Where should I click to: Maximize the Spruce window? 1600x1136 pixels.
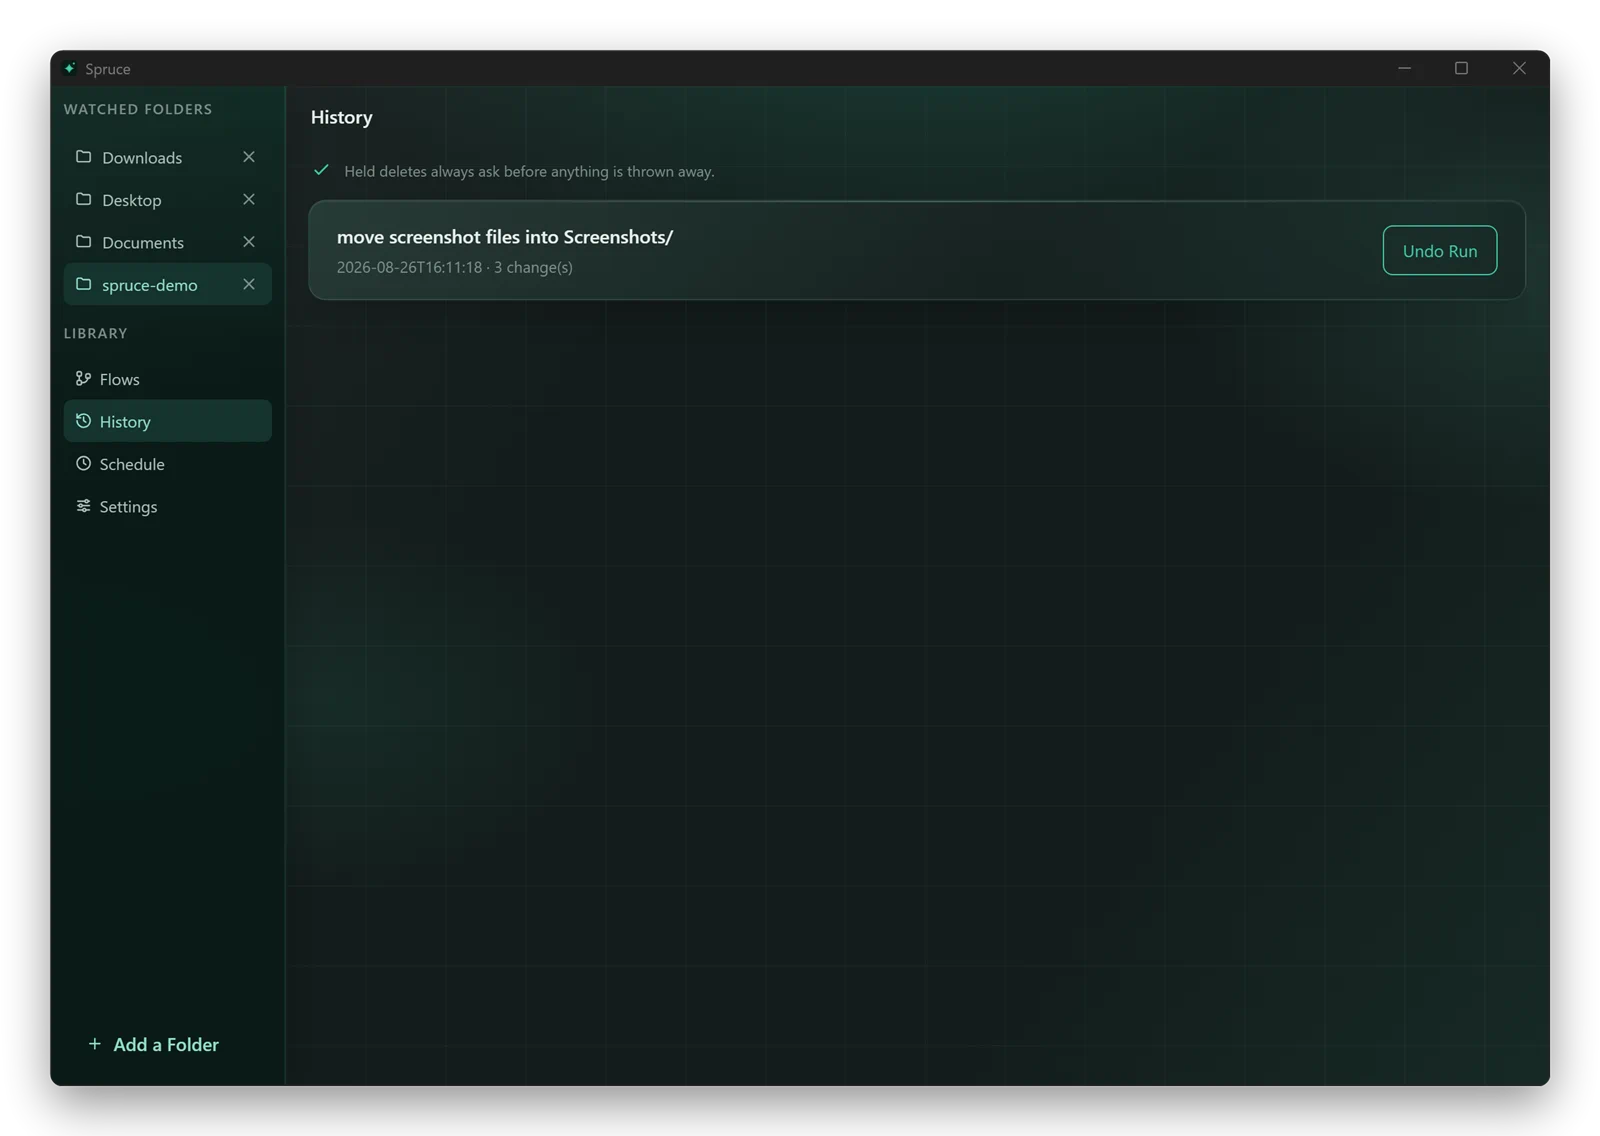point(1461,68)
